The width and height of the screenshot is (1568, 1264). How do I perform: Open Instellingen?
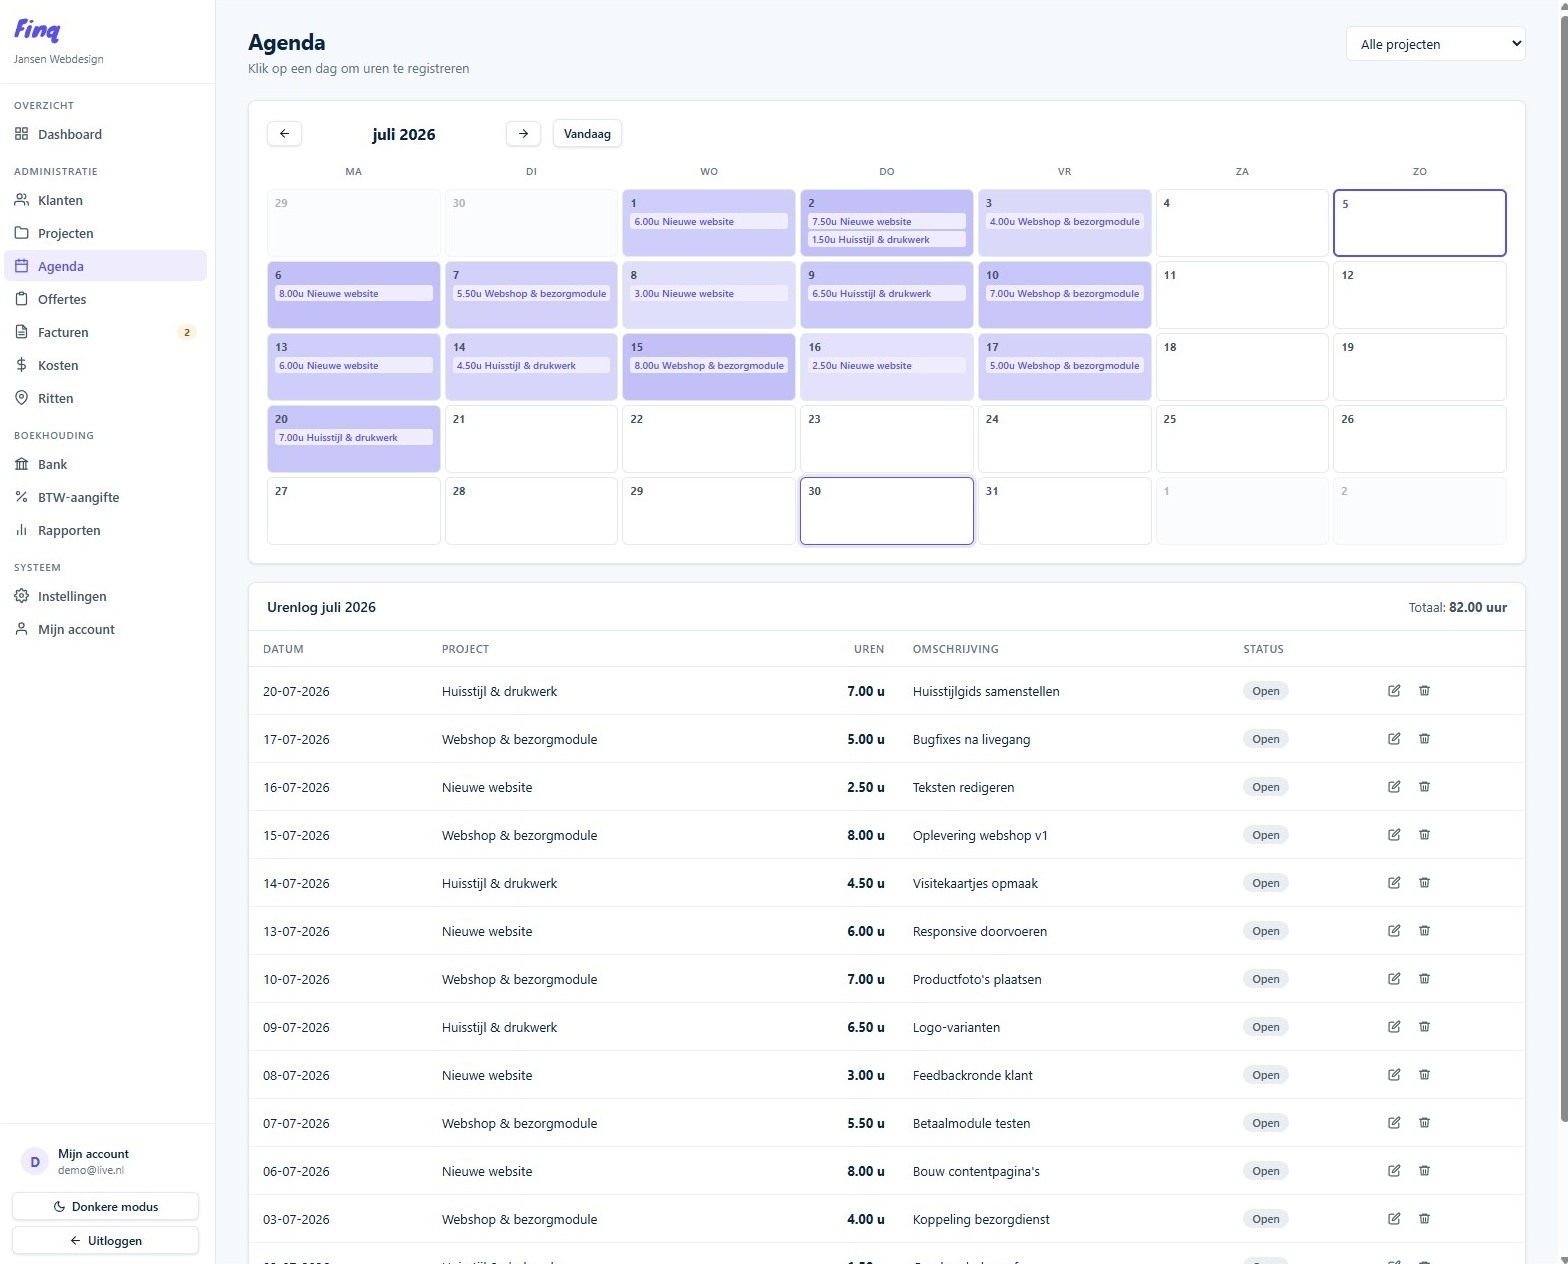click(105, 596)
